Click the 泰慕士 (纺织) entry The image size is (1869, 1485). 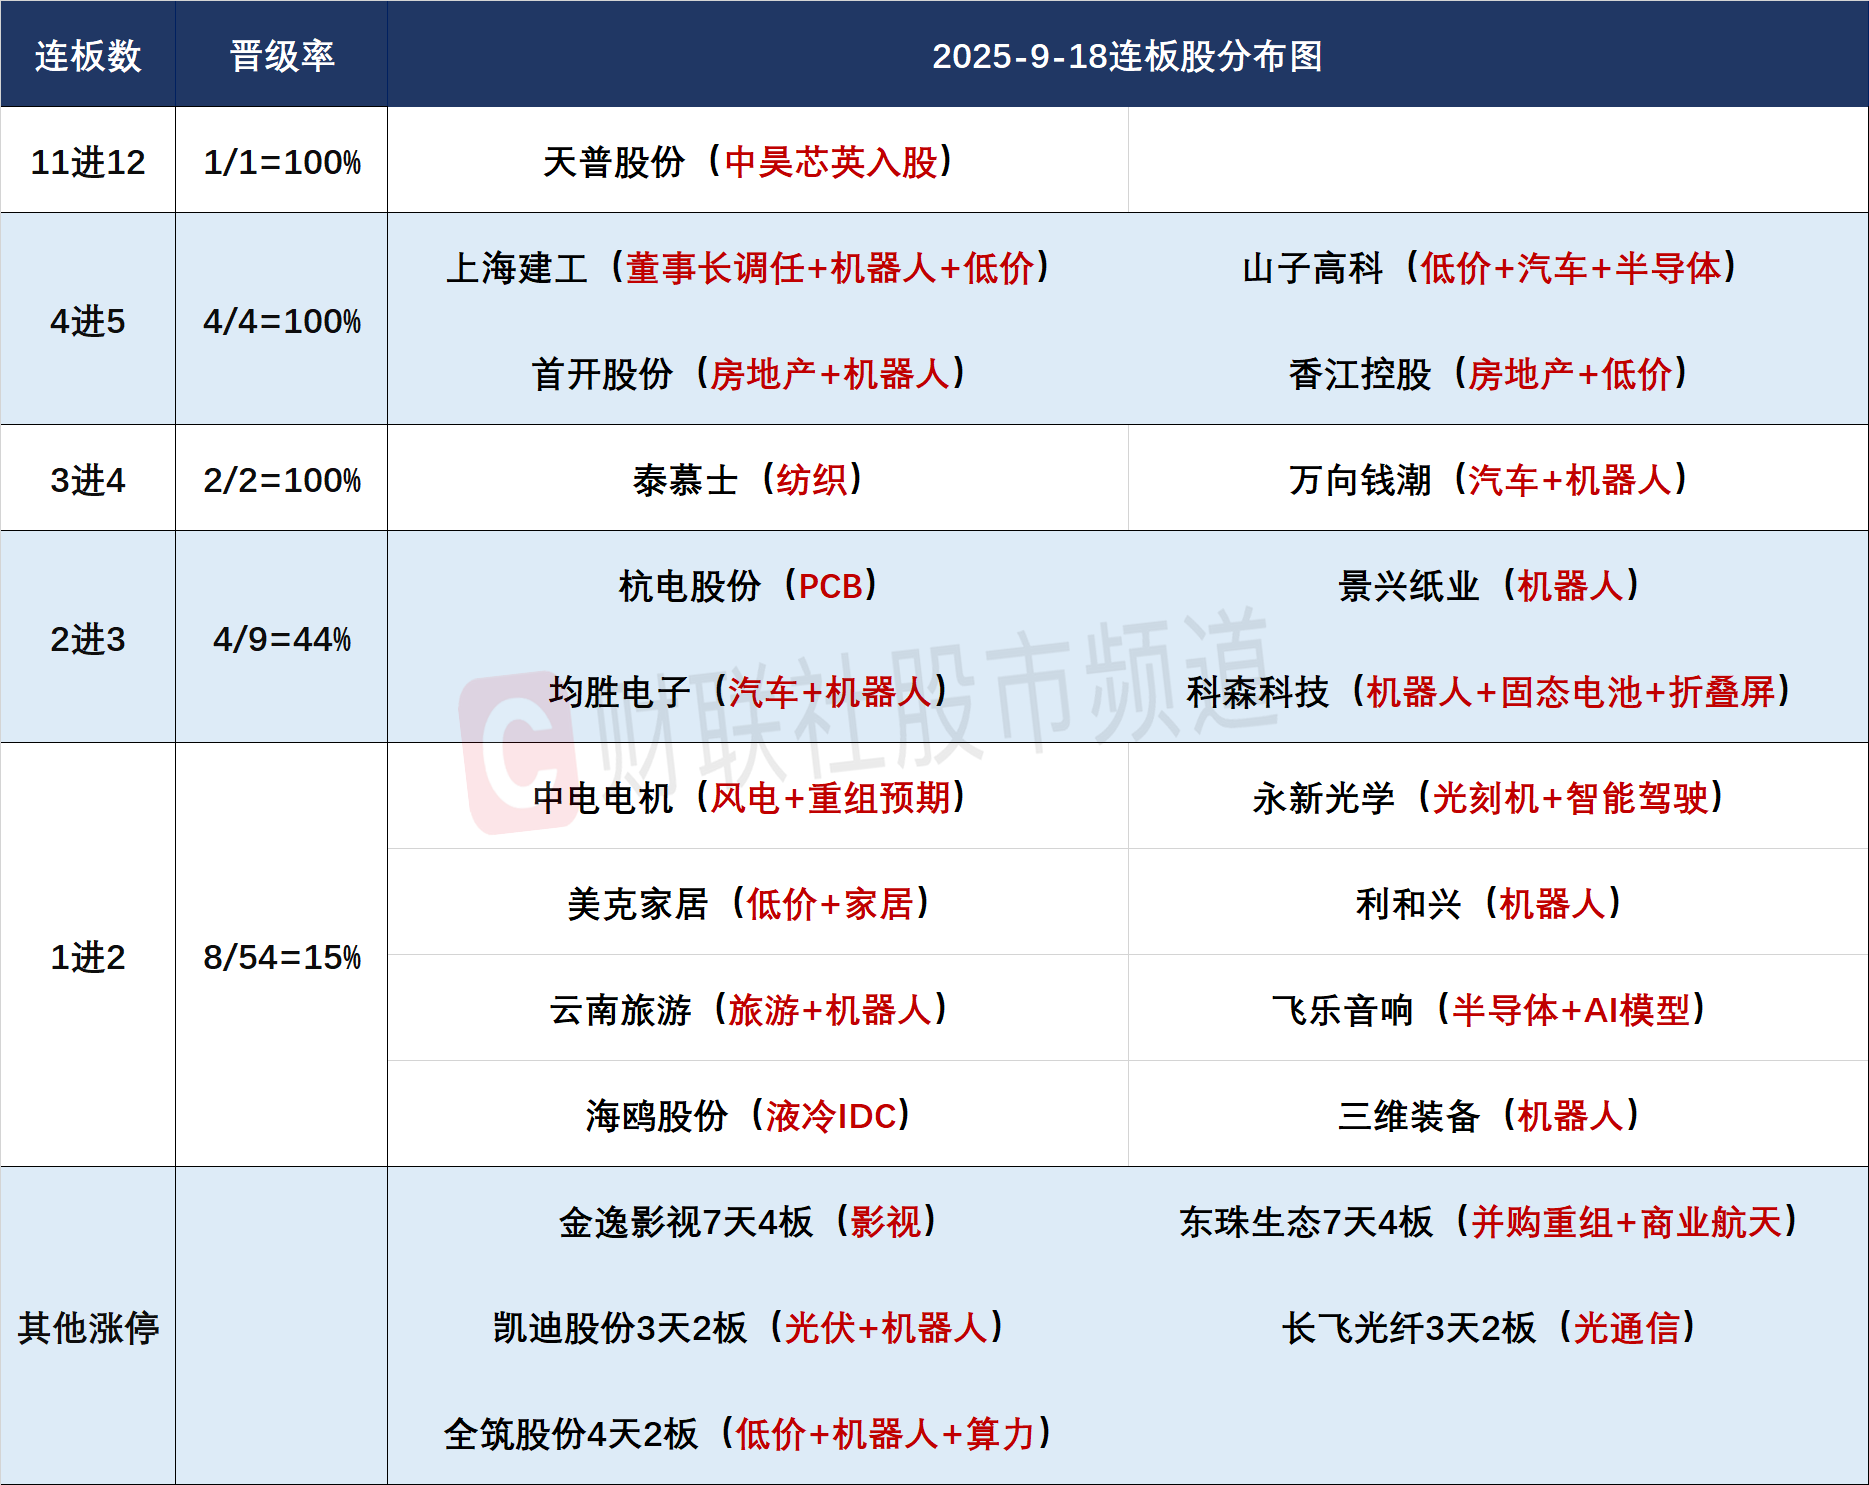pyautogui.click(x=748, y=479)
